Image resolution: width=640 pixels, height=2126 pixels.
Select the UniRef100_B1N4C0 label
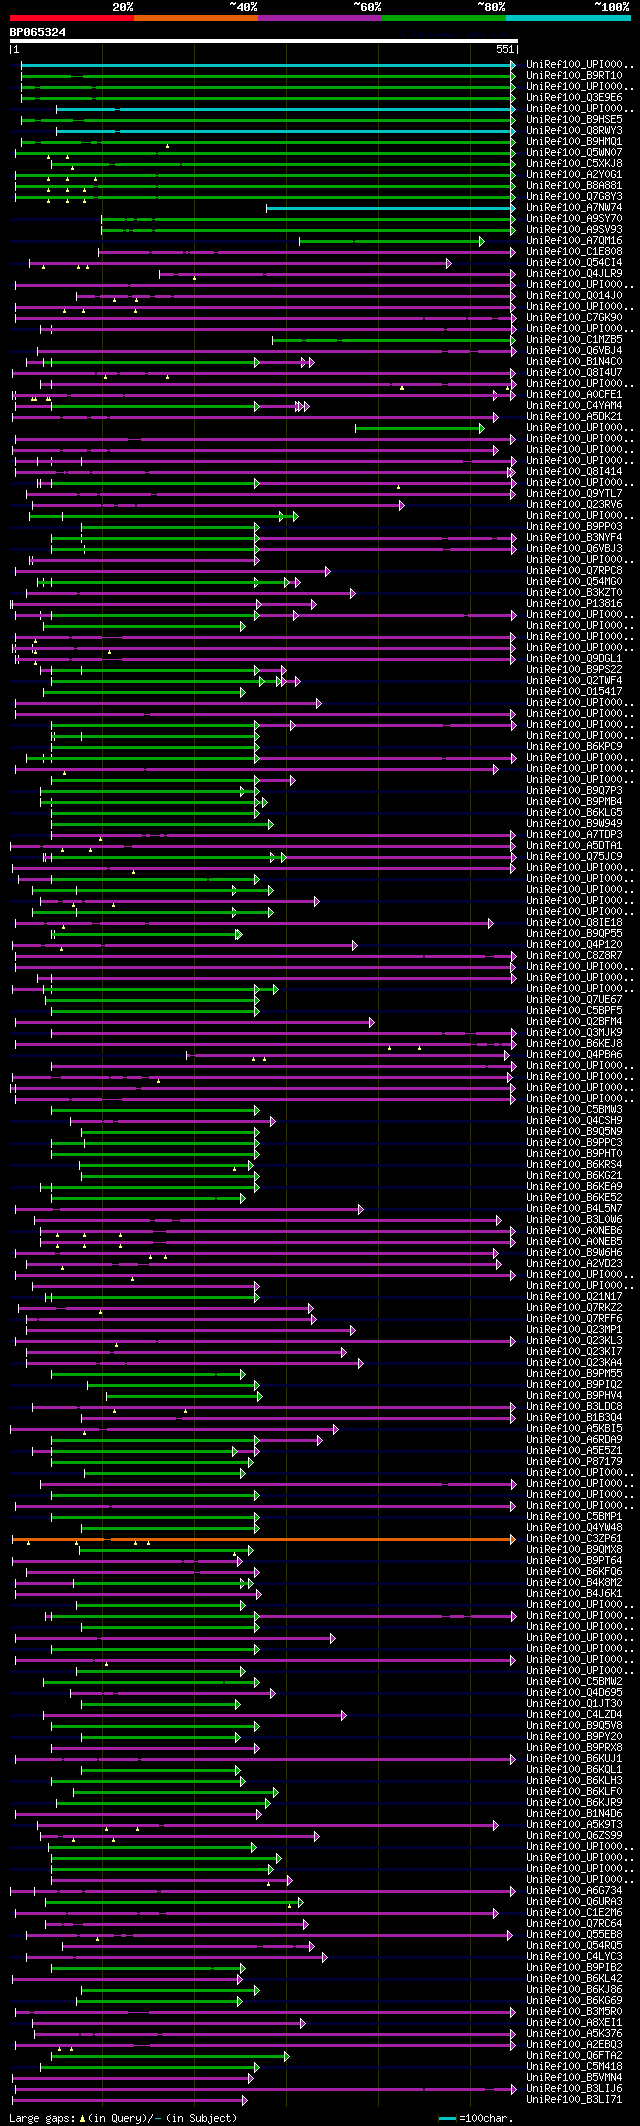[x=574, y=361]
